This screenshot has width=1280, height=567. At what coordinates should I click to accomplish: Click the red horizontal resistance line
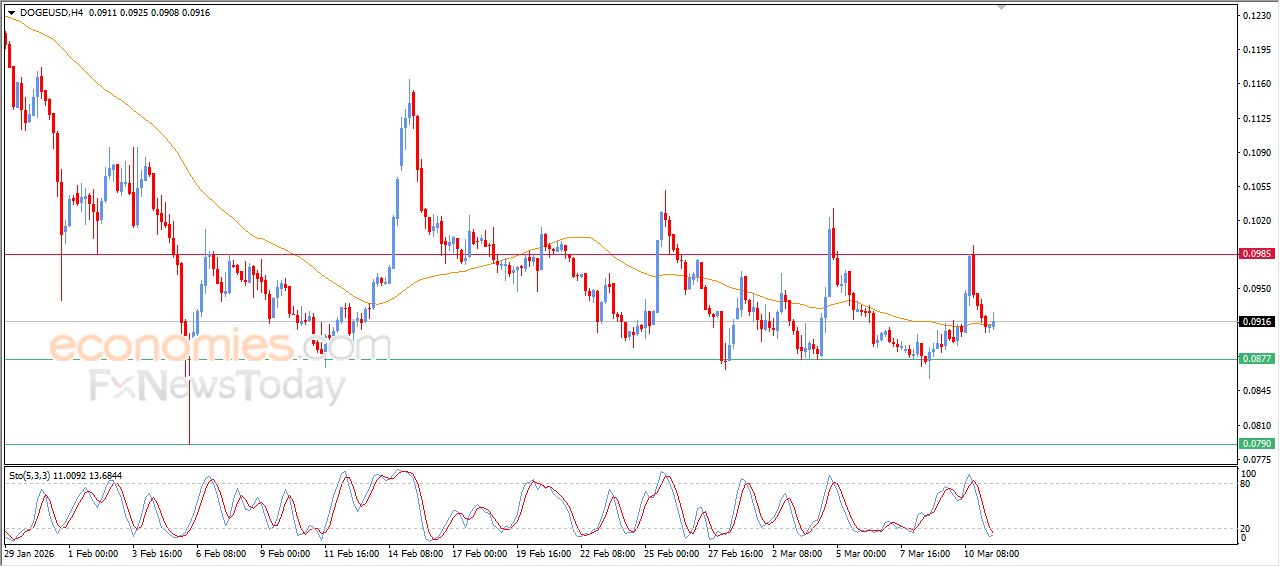tap(600, 254)
